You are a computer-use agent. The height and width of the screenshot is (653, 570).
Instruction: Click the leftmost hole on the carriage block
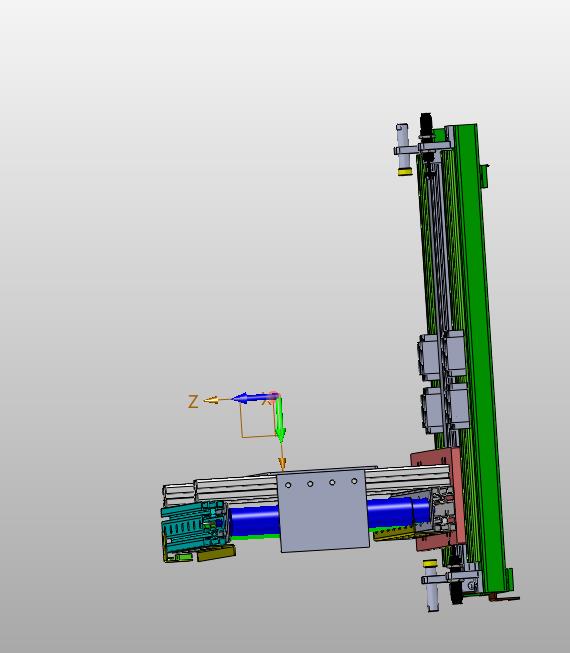[288, 485]
